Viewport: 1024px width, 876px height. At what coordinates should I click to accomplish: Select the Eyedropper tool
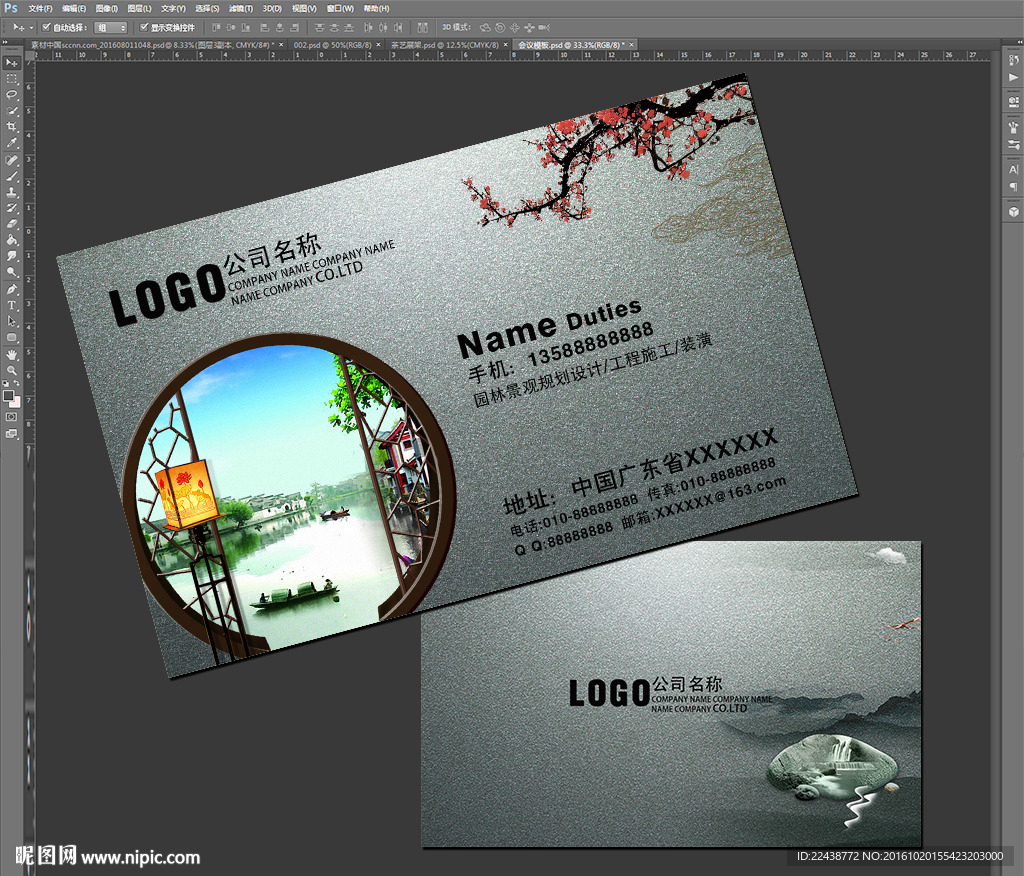pos(11,143)
